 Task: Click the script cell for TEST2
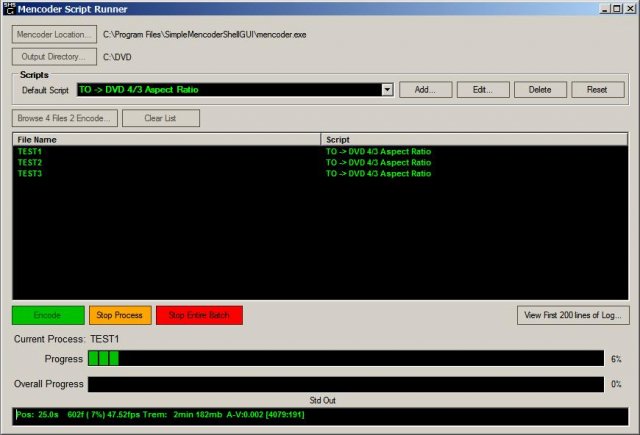click(378, 162)
